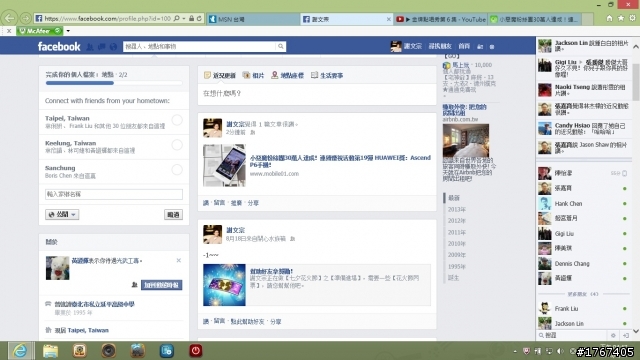Screen dimensions: 640x360
Task: Open the browser home icon
Action: [609, 18]
